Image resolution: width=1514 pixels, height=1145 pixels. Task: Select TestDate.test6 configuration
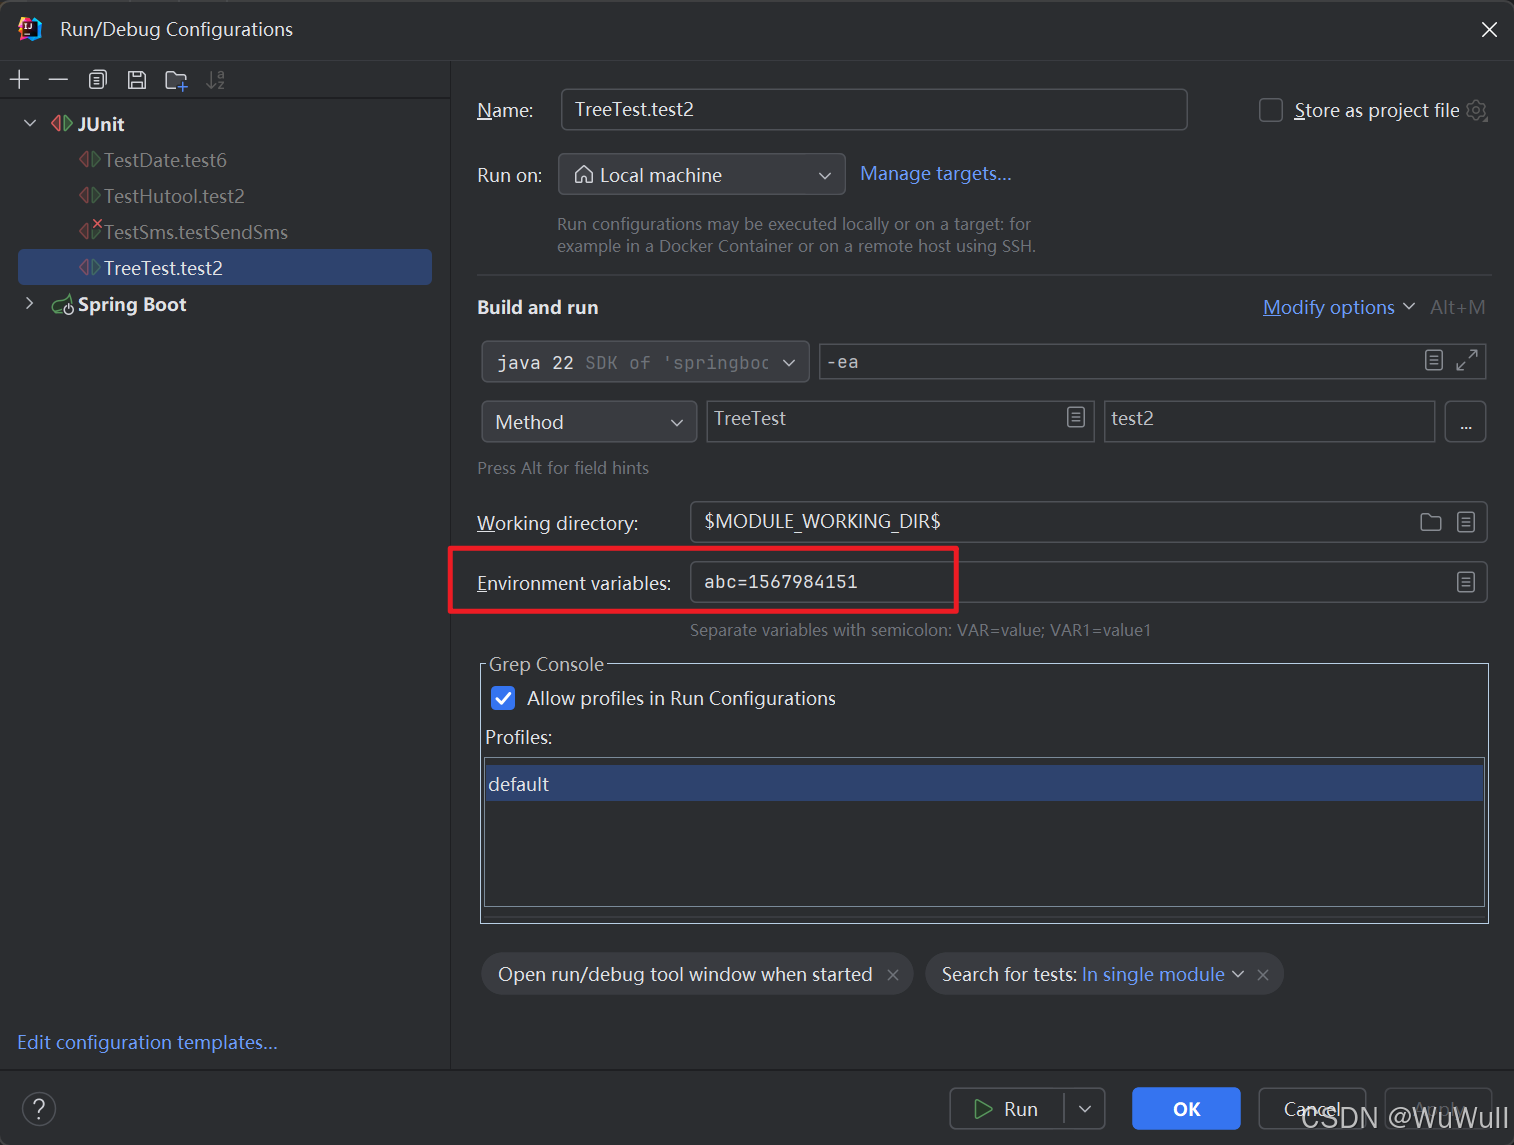(x=165, y=160)
